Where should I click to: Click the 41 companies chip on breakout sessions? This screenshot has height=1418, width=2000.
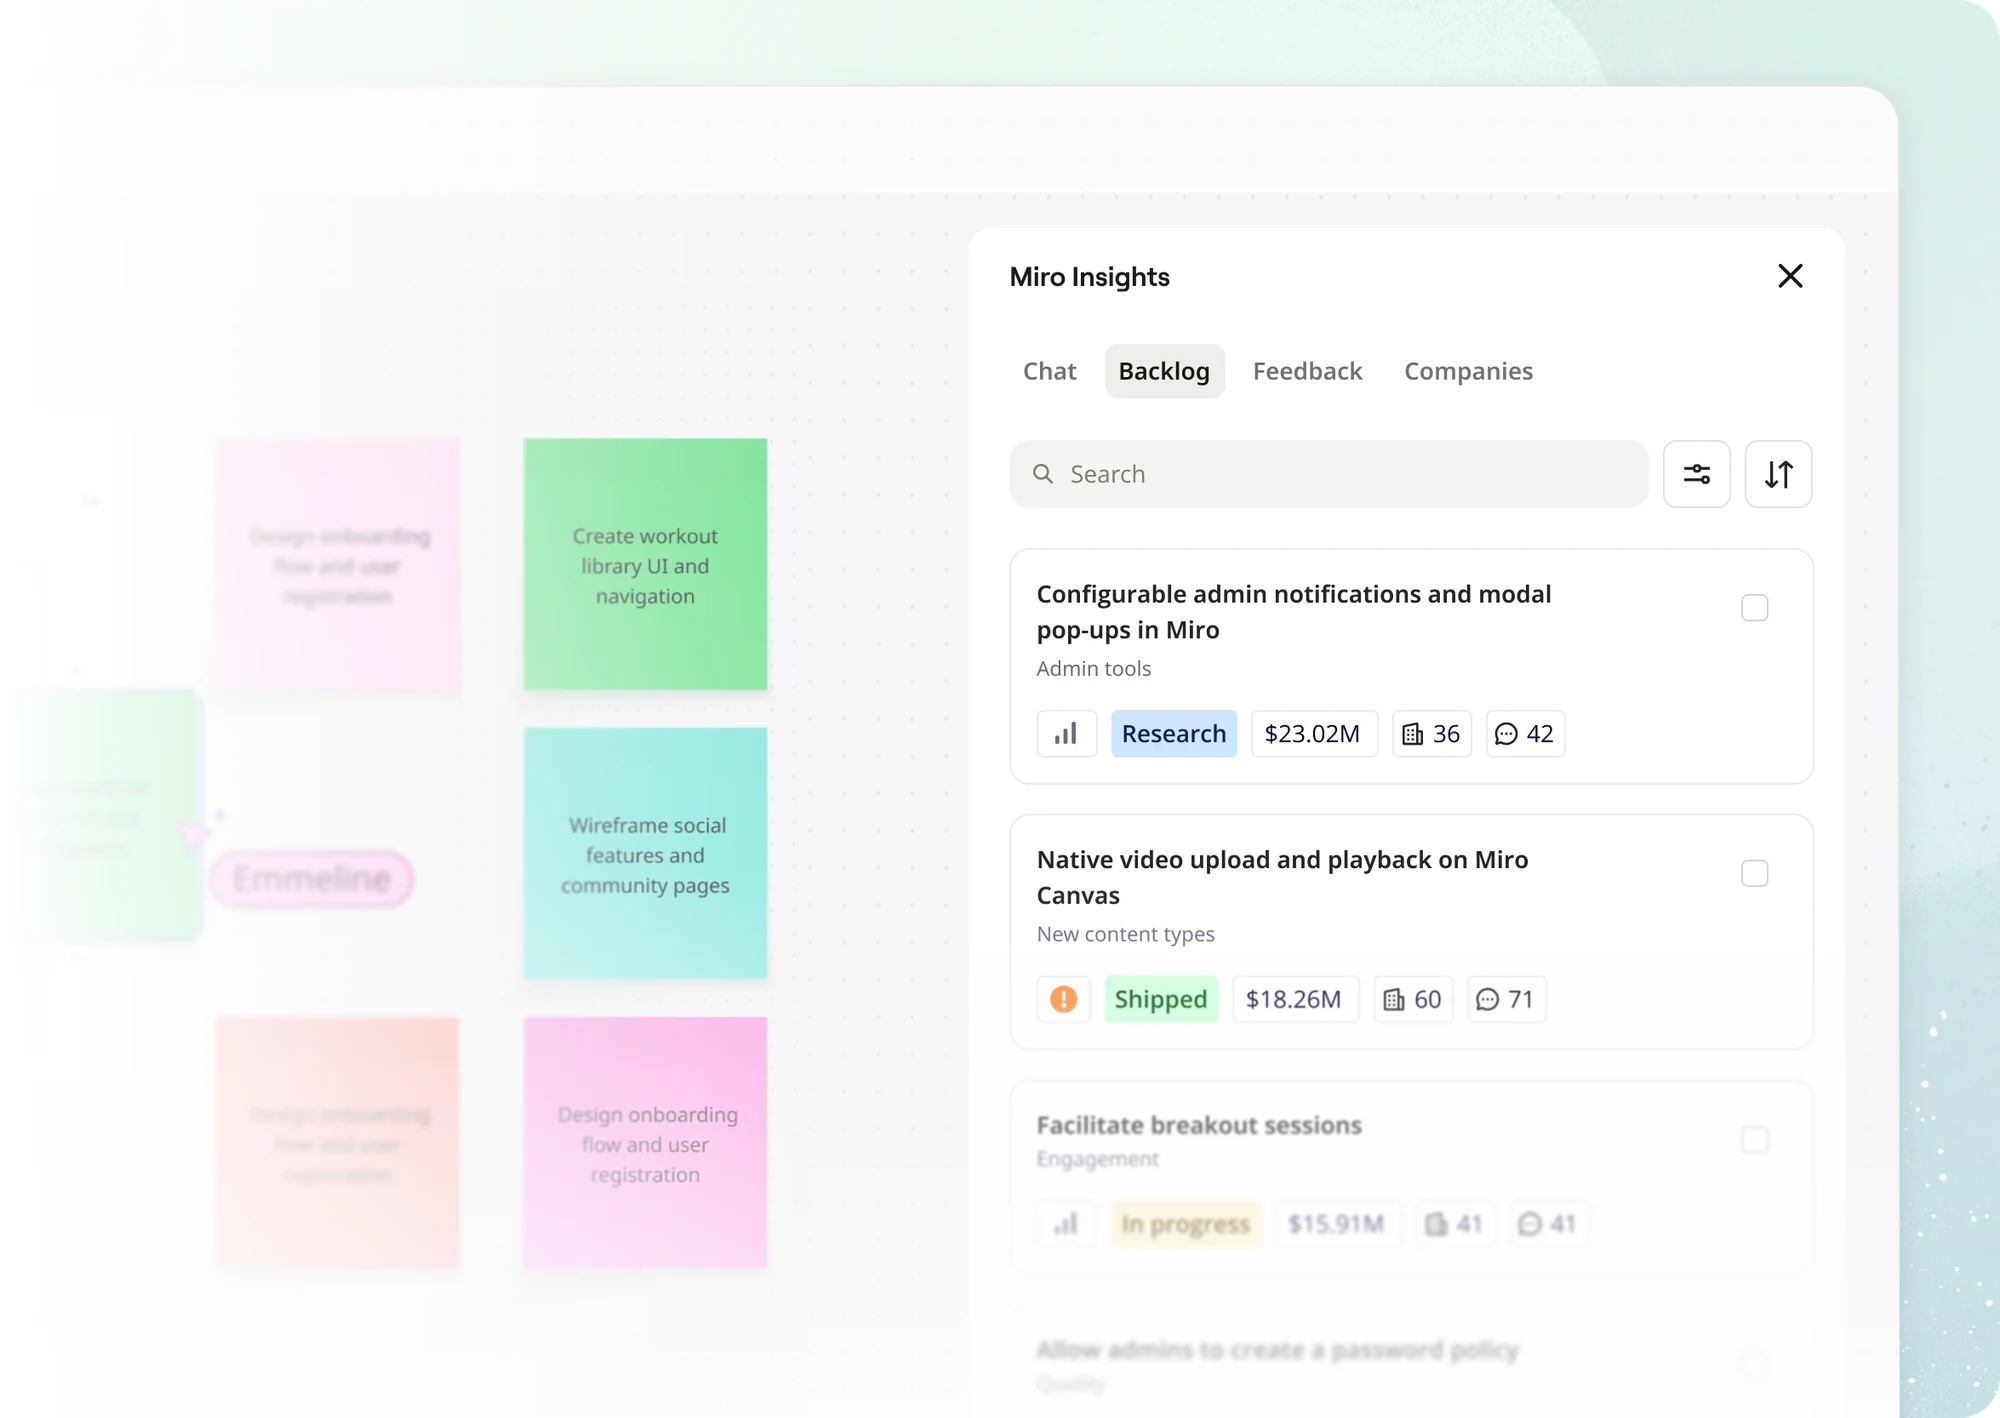pyautogui.click(x=1454, y=1224)
